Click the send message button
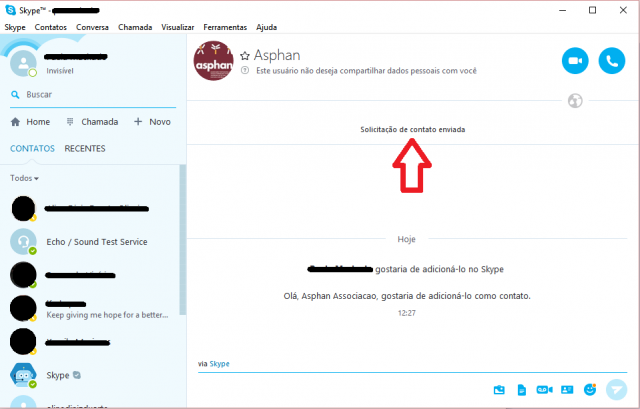Image resolution: width=640 pixels, height=409 pixels. click(x=616, y=389)
